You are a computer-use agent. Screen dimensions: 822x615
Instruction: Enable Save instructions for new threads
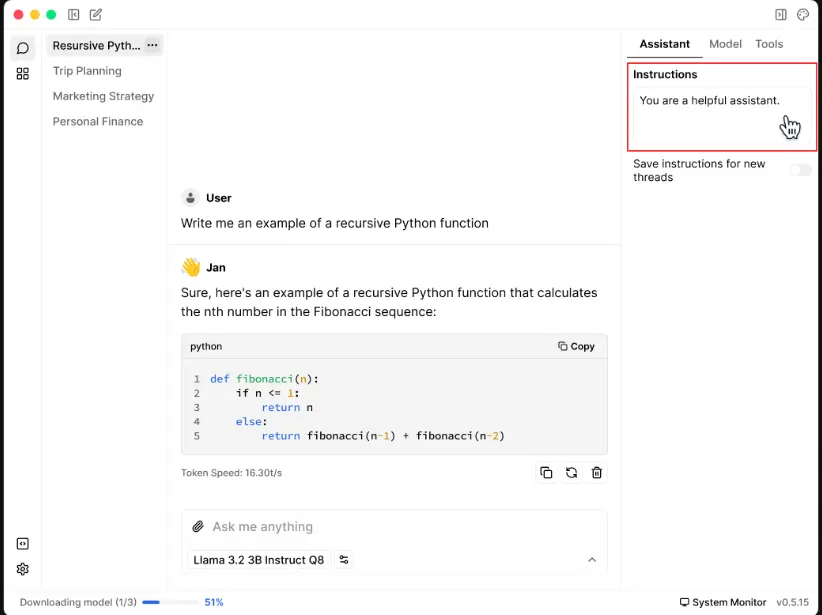pos(800,170)
